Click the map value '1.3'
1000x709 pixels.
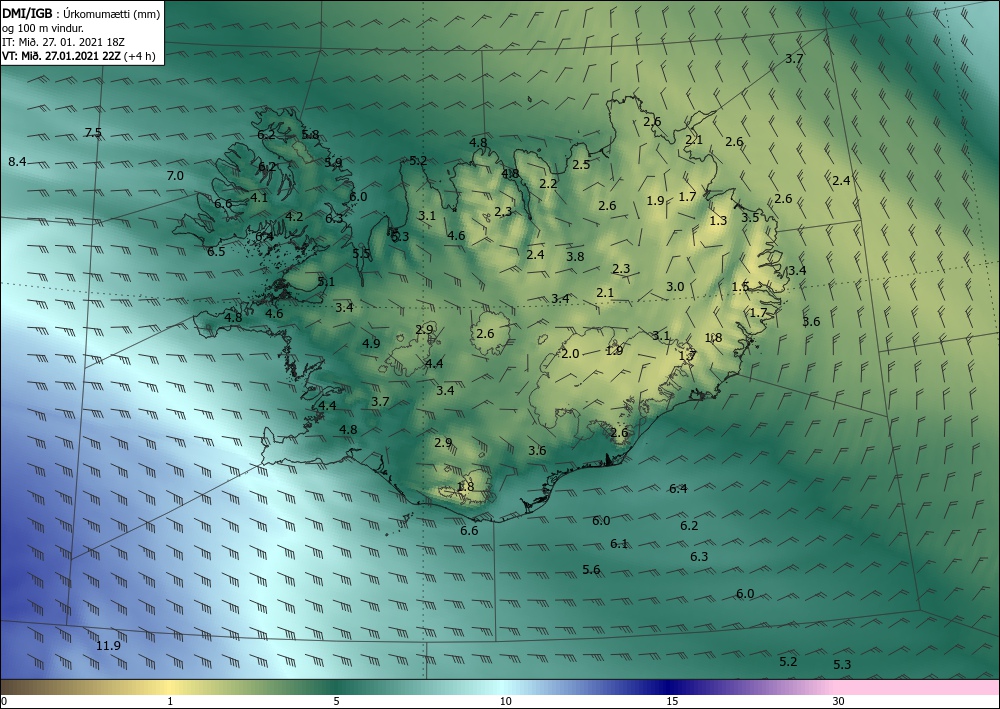pyautogui.click(x=718, y=221)
